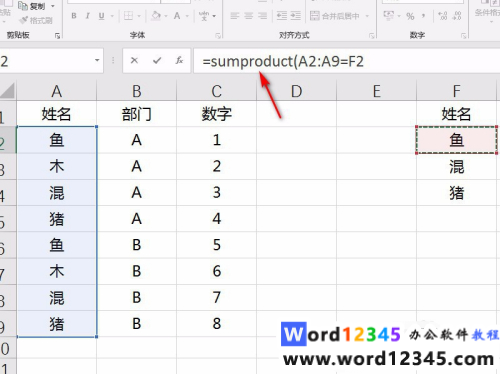Image resolution: width=504 pixels, height=375 pixels.
Task: Toggle Bold formatting
Action: (x=74, y=16)
